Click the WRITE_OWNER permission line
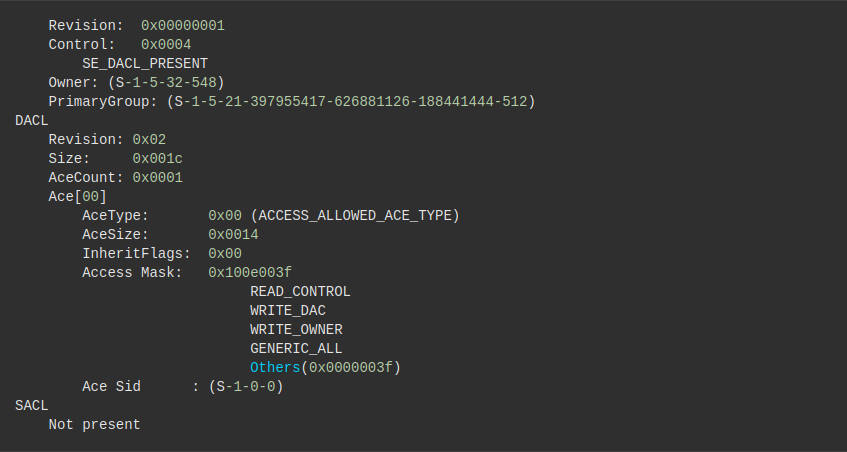This screenshot has width=847, height=452. coord(296,329)
